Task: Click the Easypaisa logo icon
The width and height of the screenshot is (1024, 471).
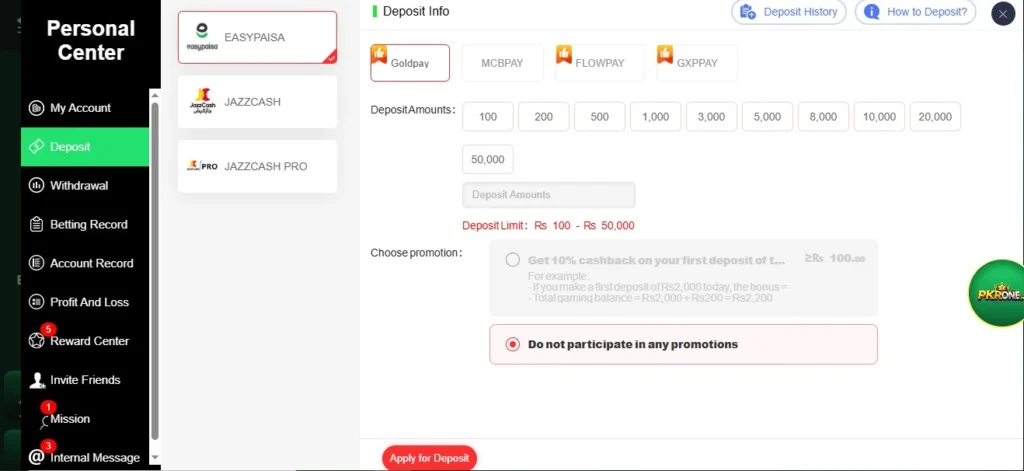Action: [202, 37]
